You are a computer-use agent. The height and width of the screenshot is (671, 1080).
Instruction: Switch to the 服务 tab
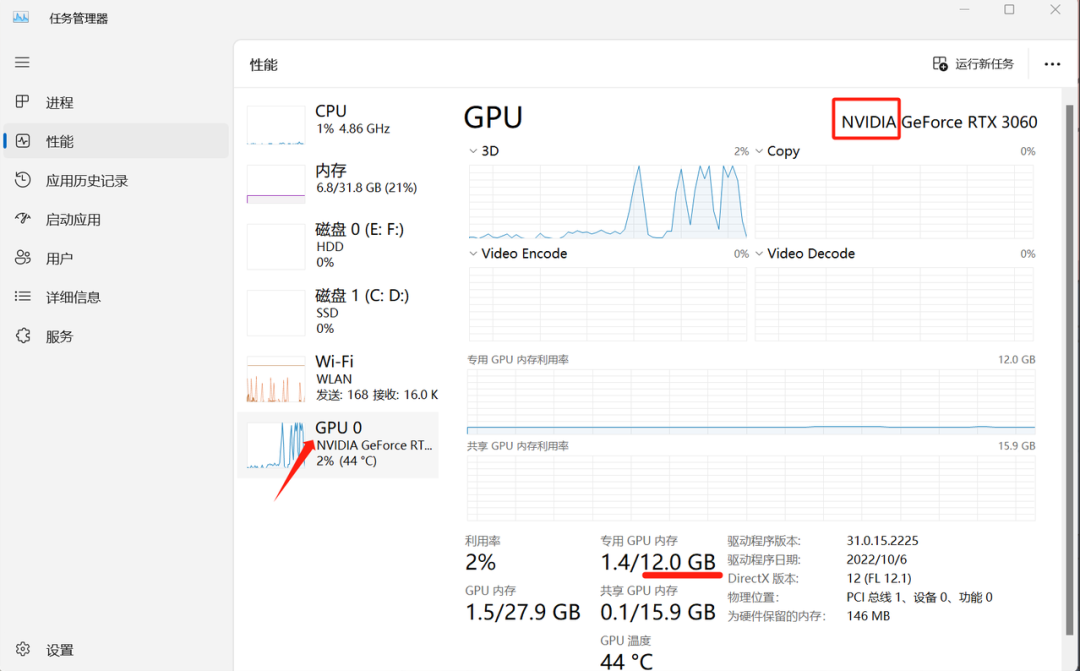click(x=116, y=336)
